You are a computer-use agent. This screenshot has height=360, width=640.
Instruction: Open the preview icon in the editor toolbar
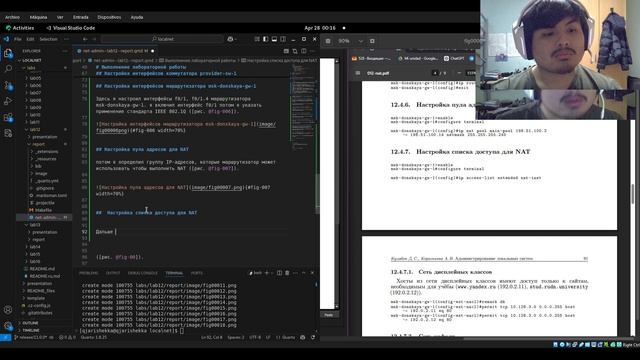coord(295,51)
